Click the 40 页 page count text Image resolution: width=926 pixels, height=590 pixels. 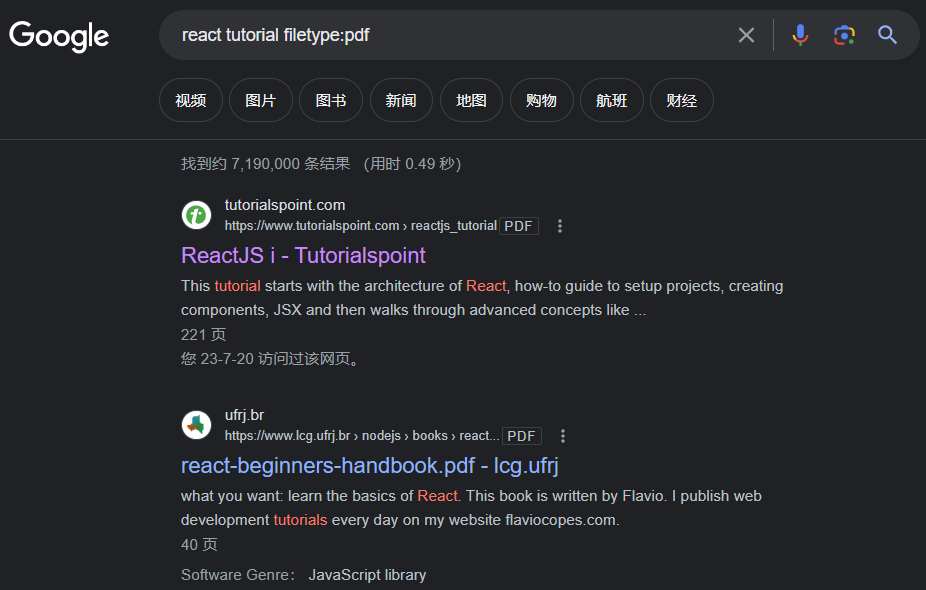coord(199,545)
